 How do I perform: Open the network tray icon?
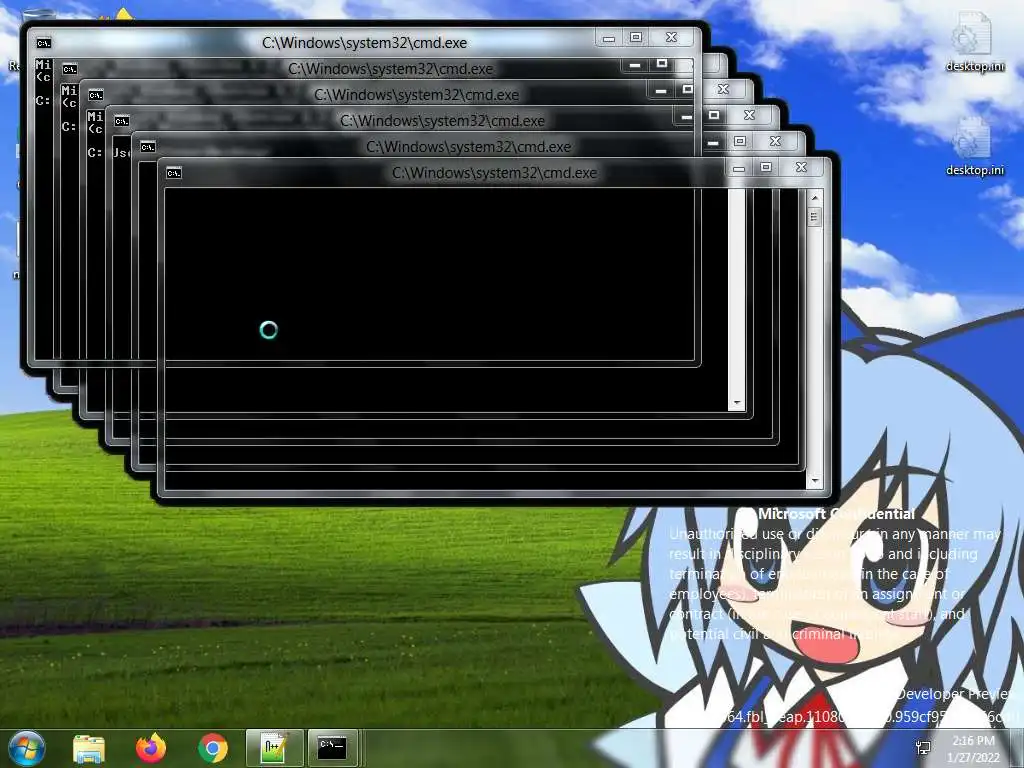tap(923, 748)
